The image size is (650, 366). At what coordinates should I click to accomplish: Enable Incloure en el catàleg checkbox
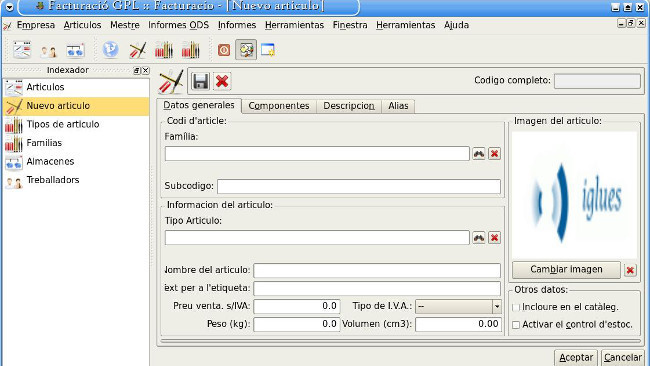(x=516, y=308)
